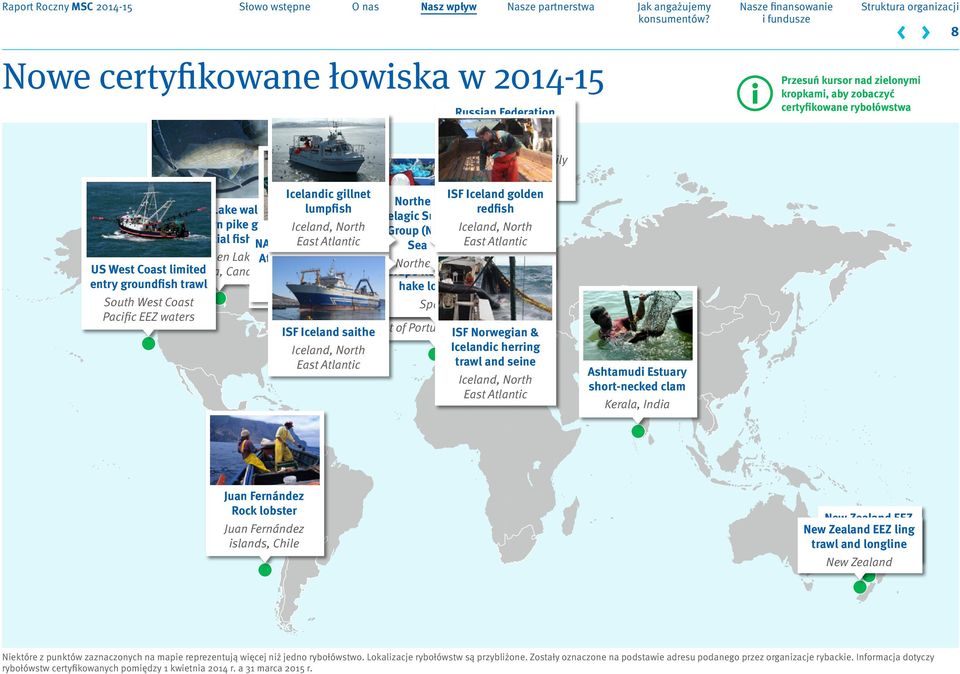Click the green info circle icon
This screenshot has width=960, height=674.
coord(754,94)
